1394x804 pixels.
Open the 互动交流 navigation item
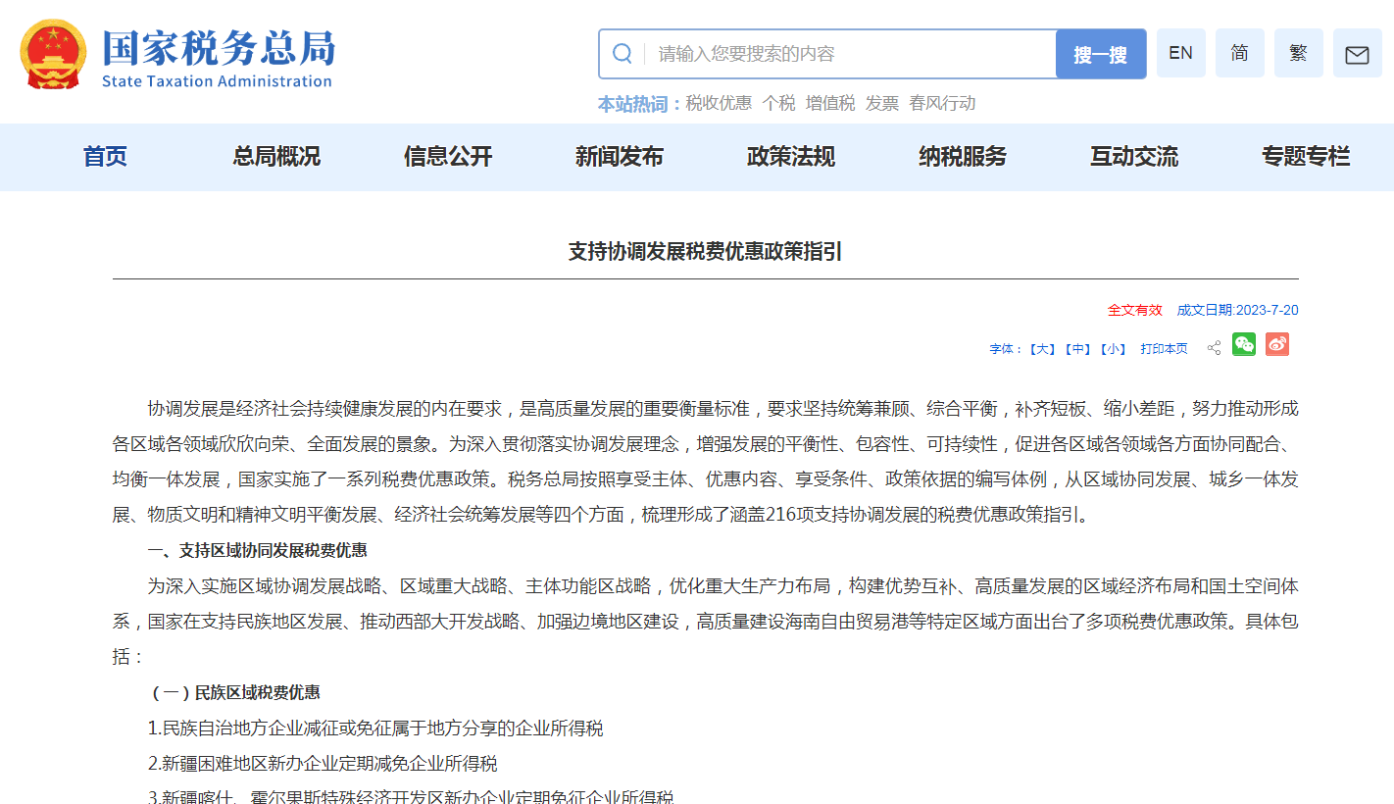point(1134,157)
